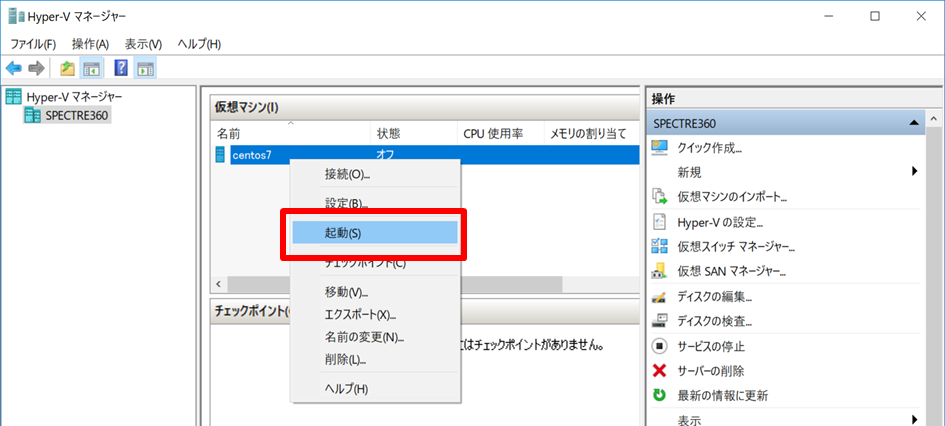Toggle the action pane toolbar icon
This screenshot has width=945, height=426.
point(145,69)
